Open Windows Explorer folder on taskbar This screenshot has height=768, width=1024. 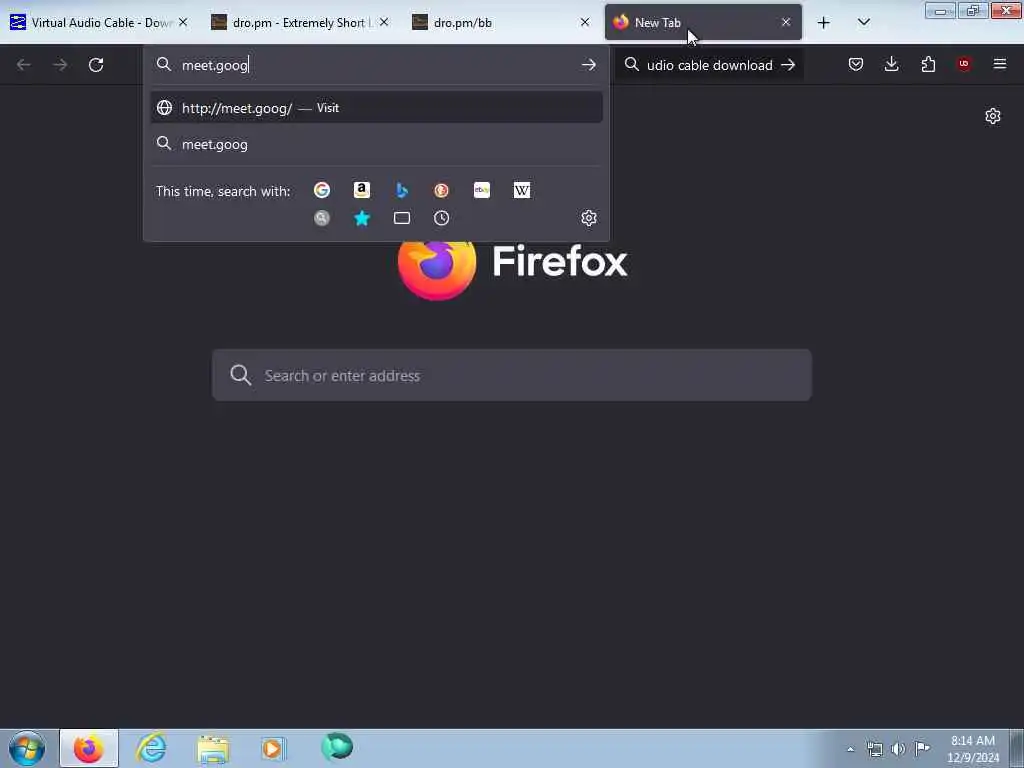213,748
